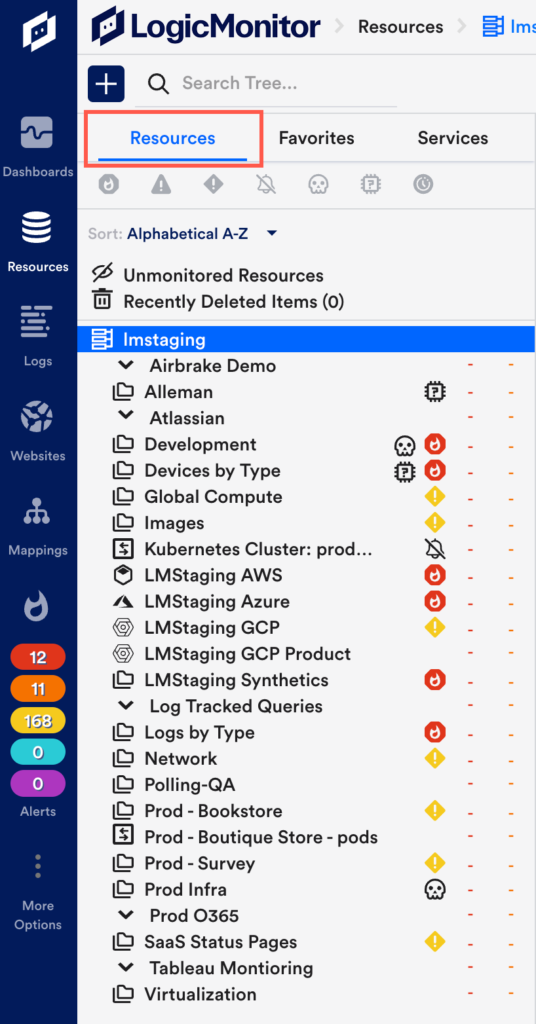Click the LogicMonitor square logo in sidebar
Screen dimensions: 536x1024
39,29
